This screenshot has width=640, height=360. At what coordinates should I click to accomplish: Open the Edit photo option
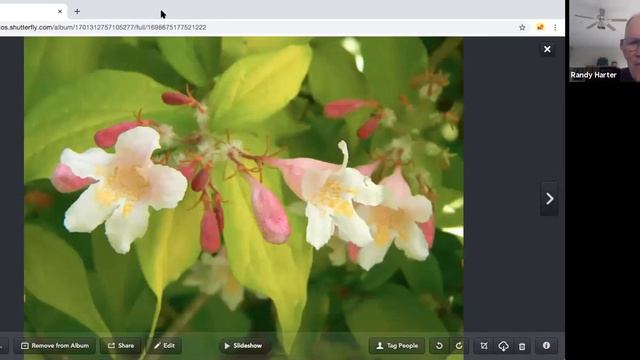[164, 346]
